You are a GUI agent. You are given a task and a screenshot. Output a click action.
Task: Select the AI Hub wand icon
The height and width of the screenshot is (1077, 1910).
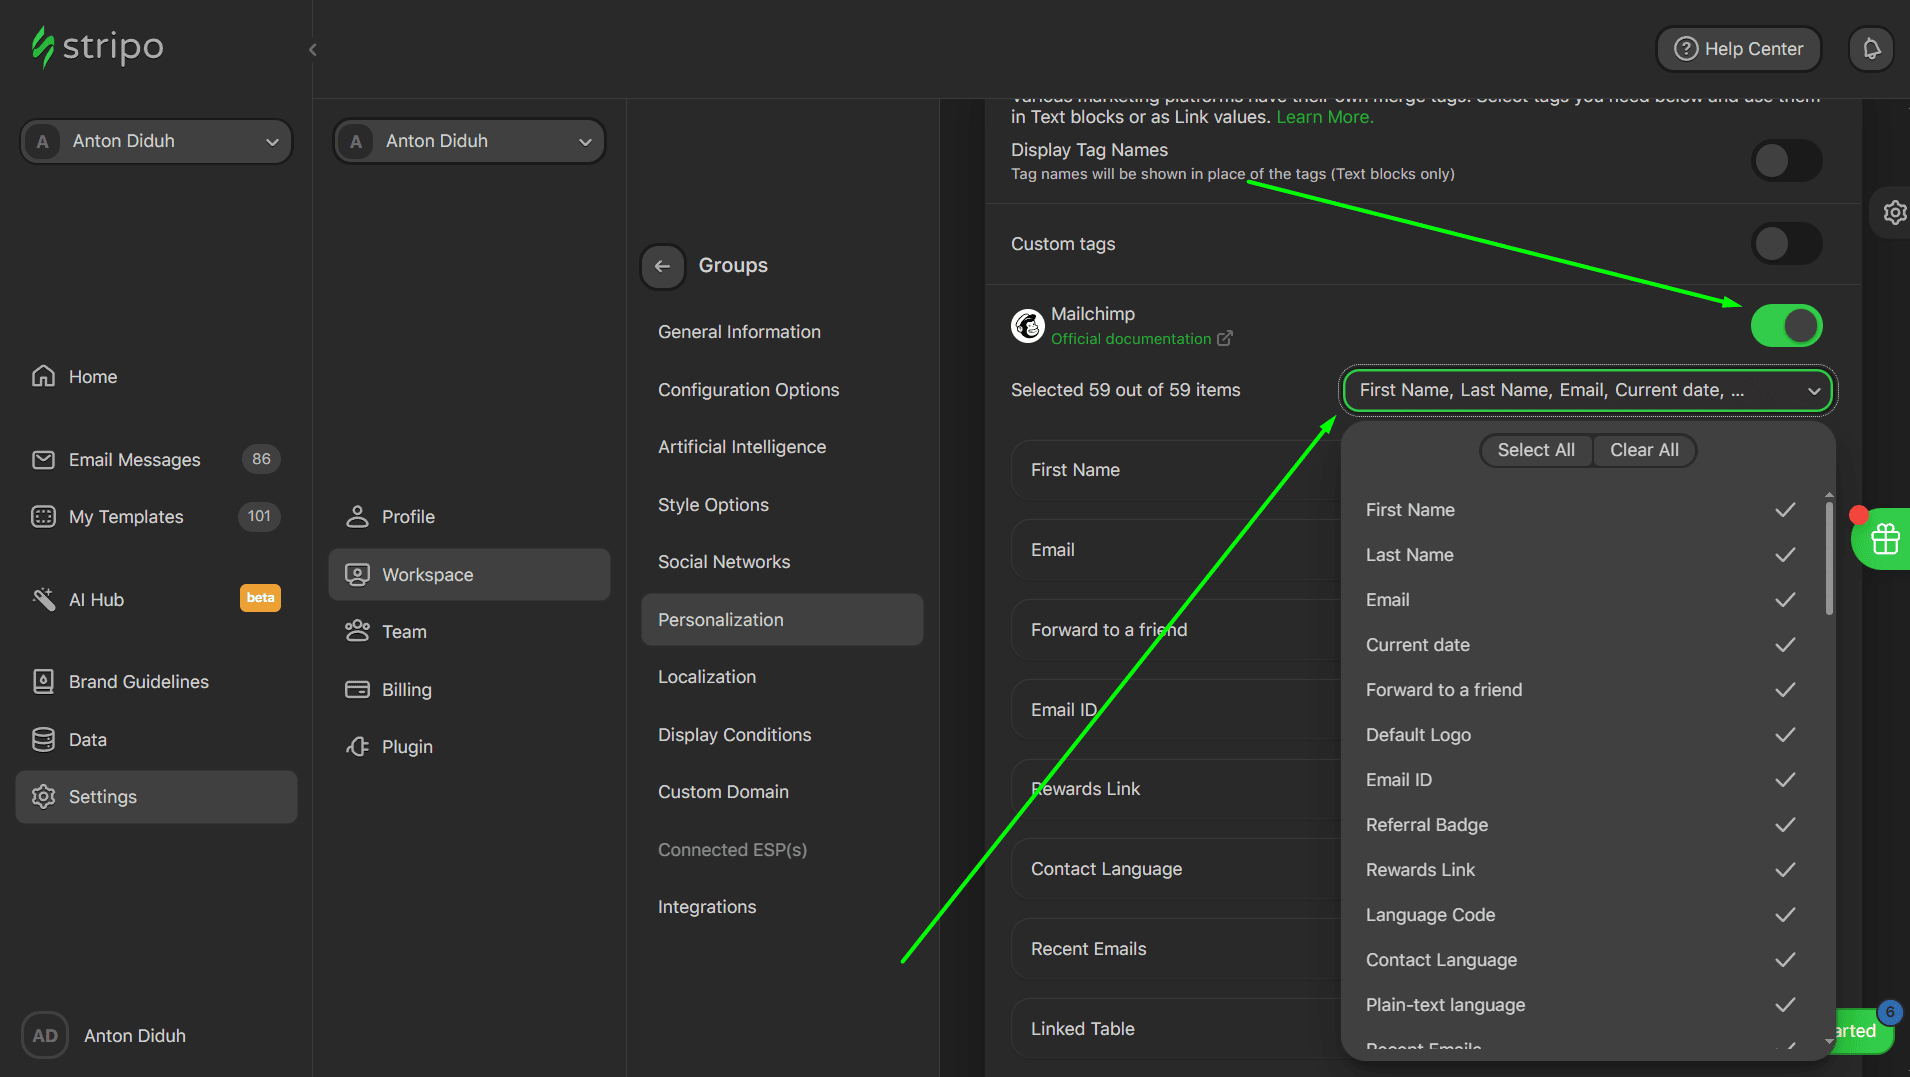43,599
